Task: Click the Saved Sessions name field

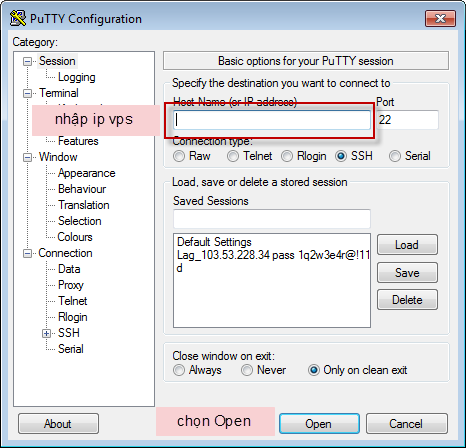Action: (272, 219)
